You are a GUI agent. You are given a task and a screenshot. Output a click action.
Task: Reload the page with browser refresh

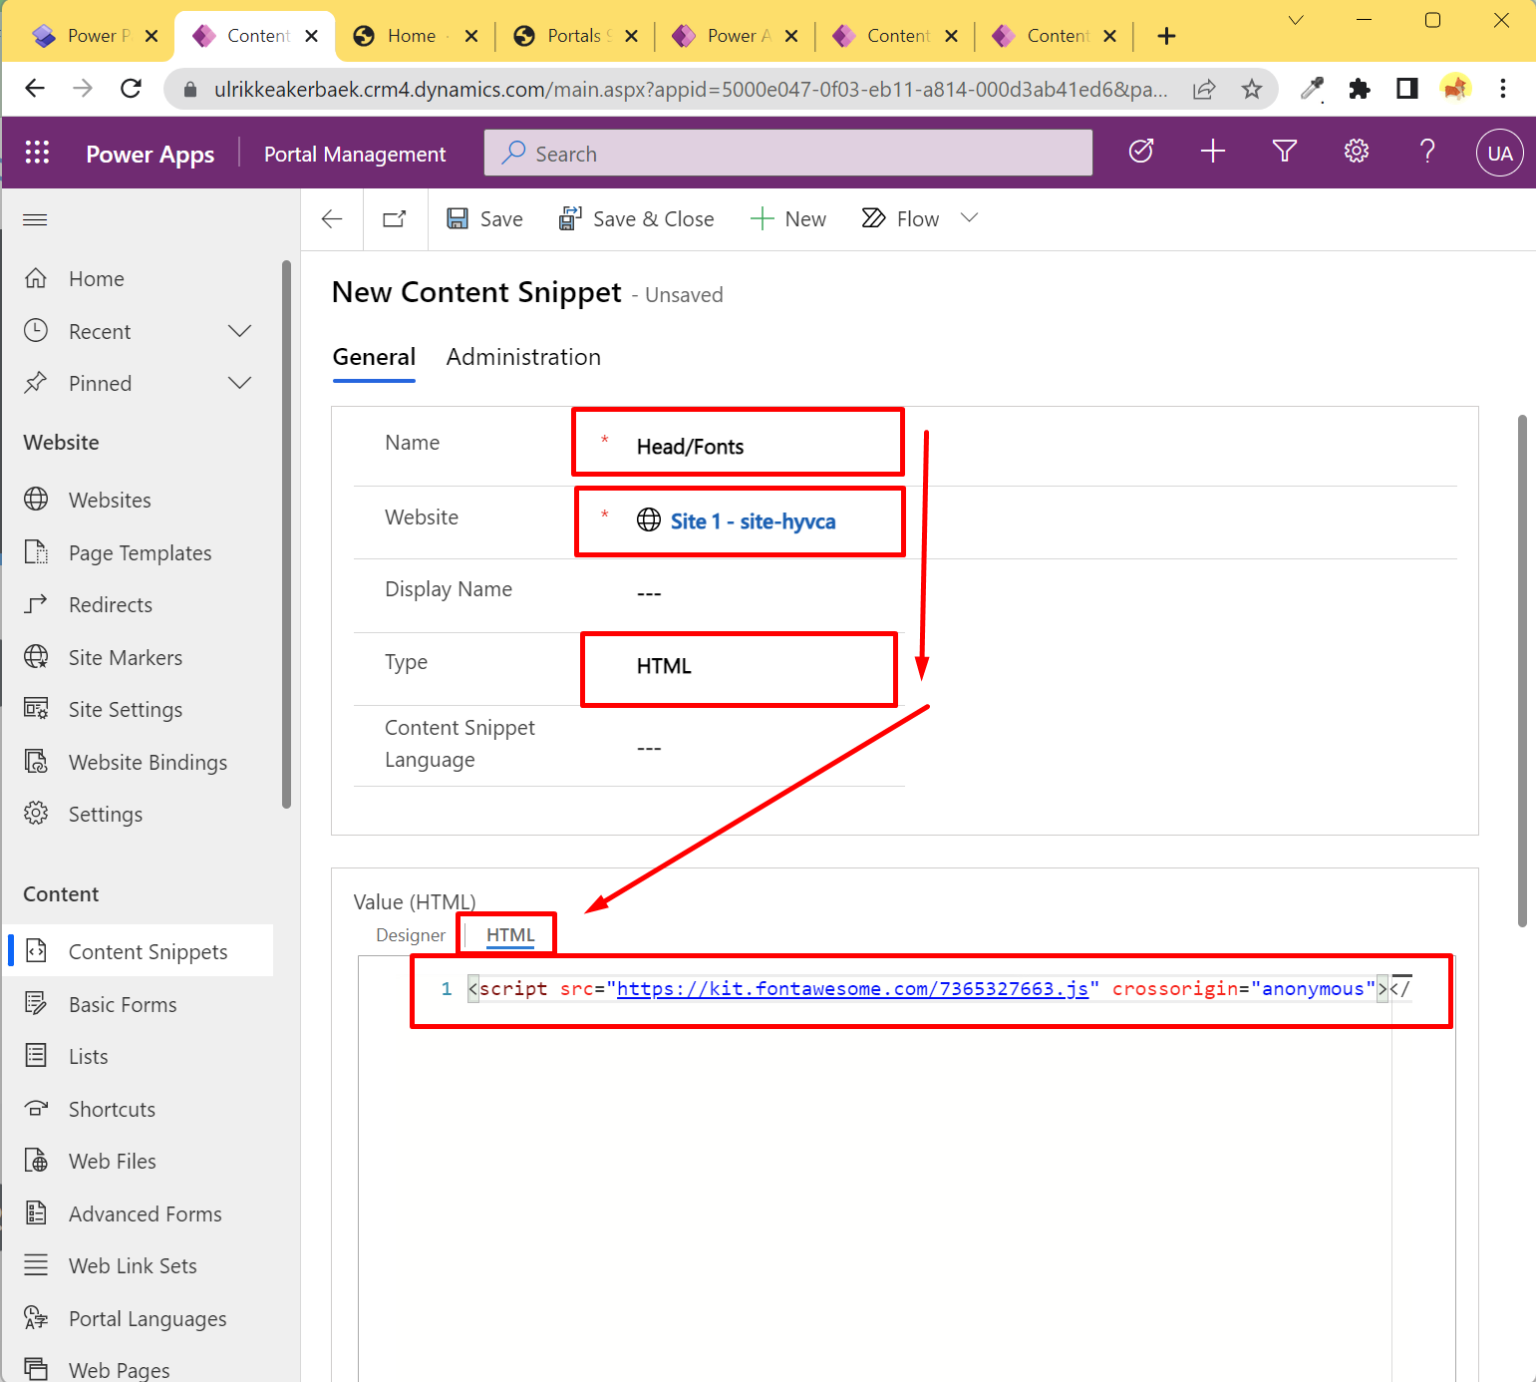click(131, 89)
